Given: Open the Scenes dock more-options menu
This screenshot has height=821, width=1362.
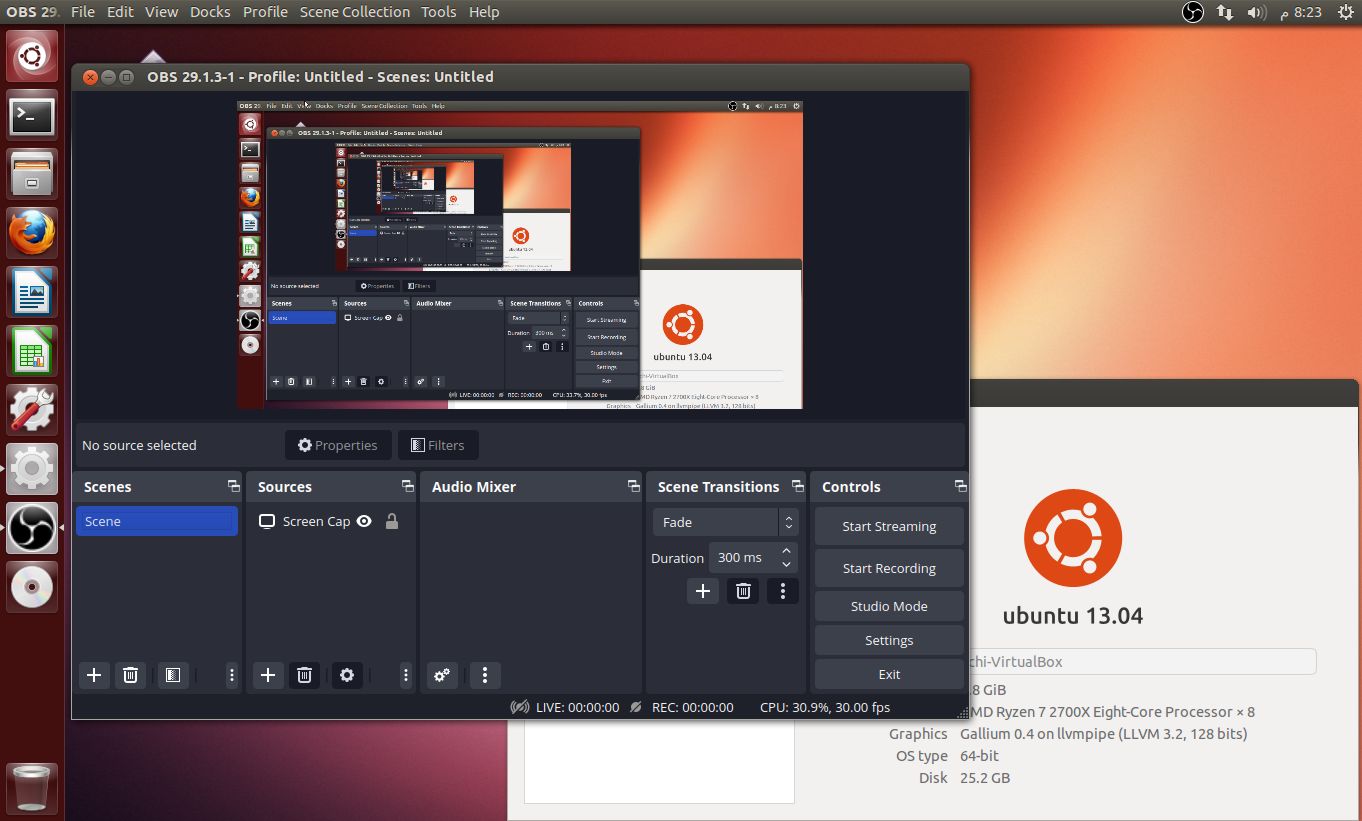Looking at the screenshot, I should 232,675.
